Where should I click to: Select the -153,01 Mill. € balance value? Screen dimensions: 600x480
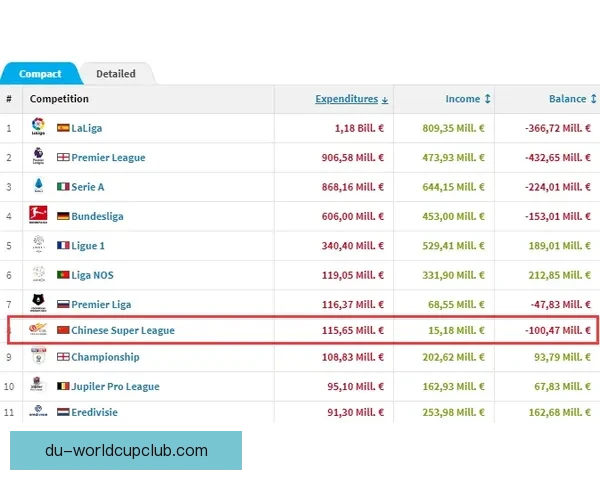click(558, 217)
